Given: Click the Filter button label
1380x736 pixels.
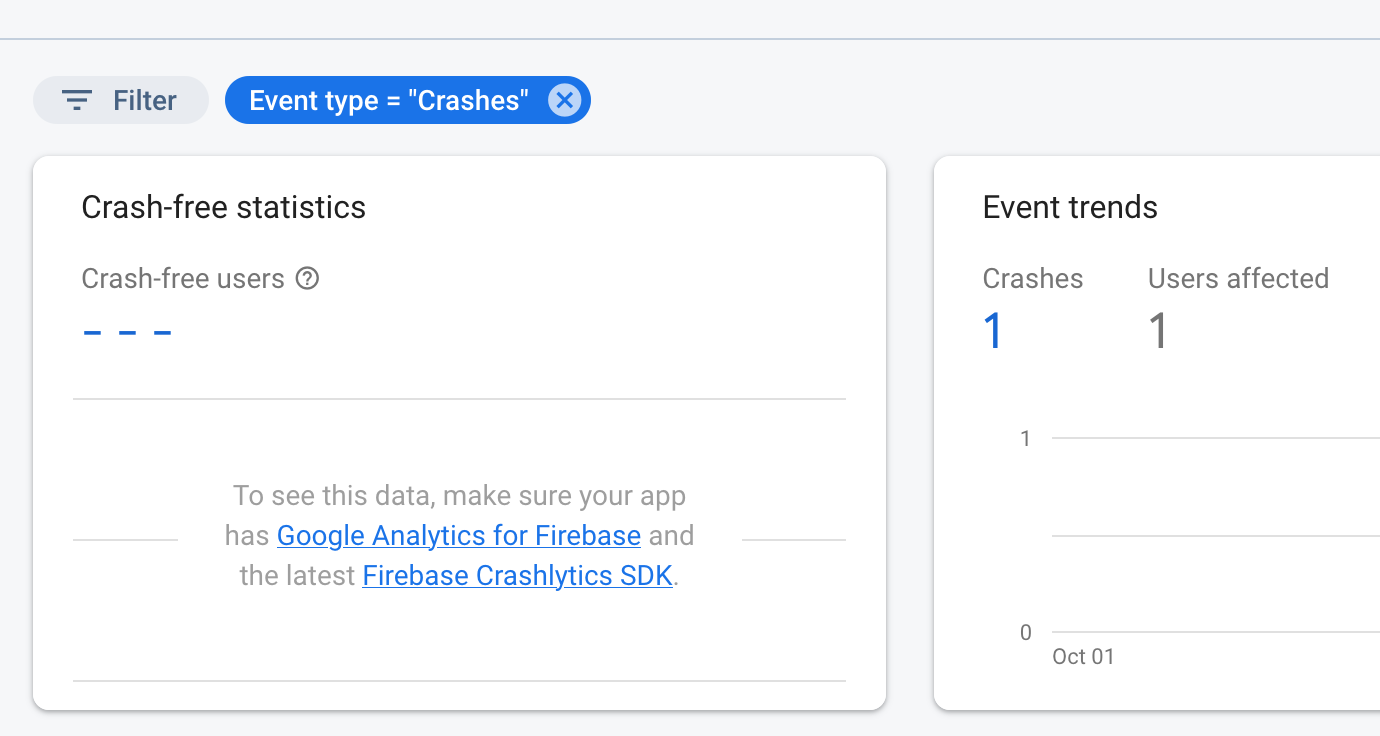Looking at the screenshot, I should click(144, 100).
